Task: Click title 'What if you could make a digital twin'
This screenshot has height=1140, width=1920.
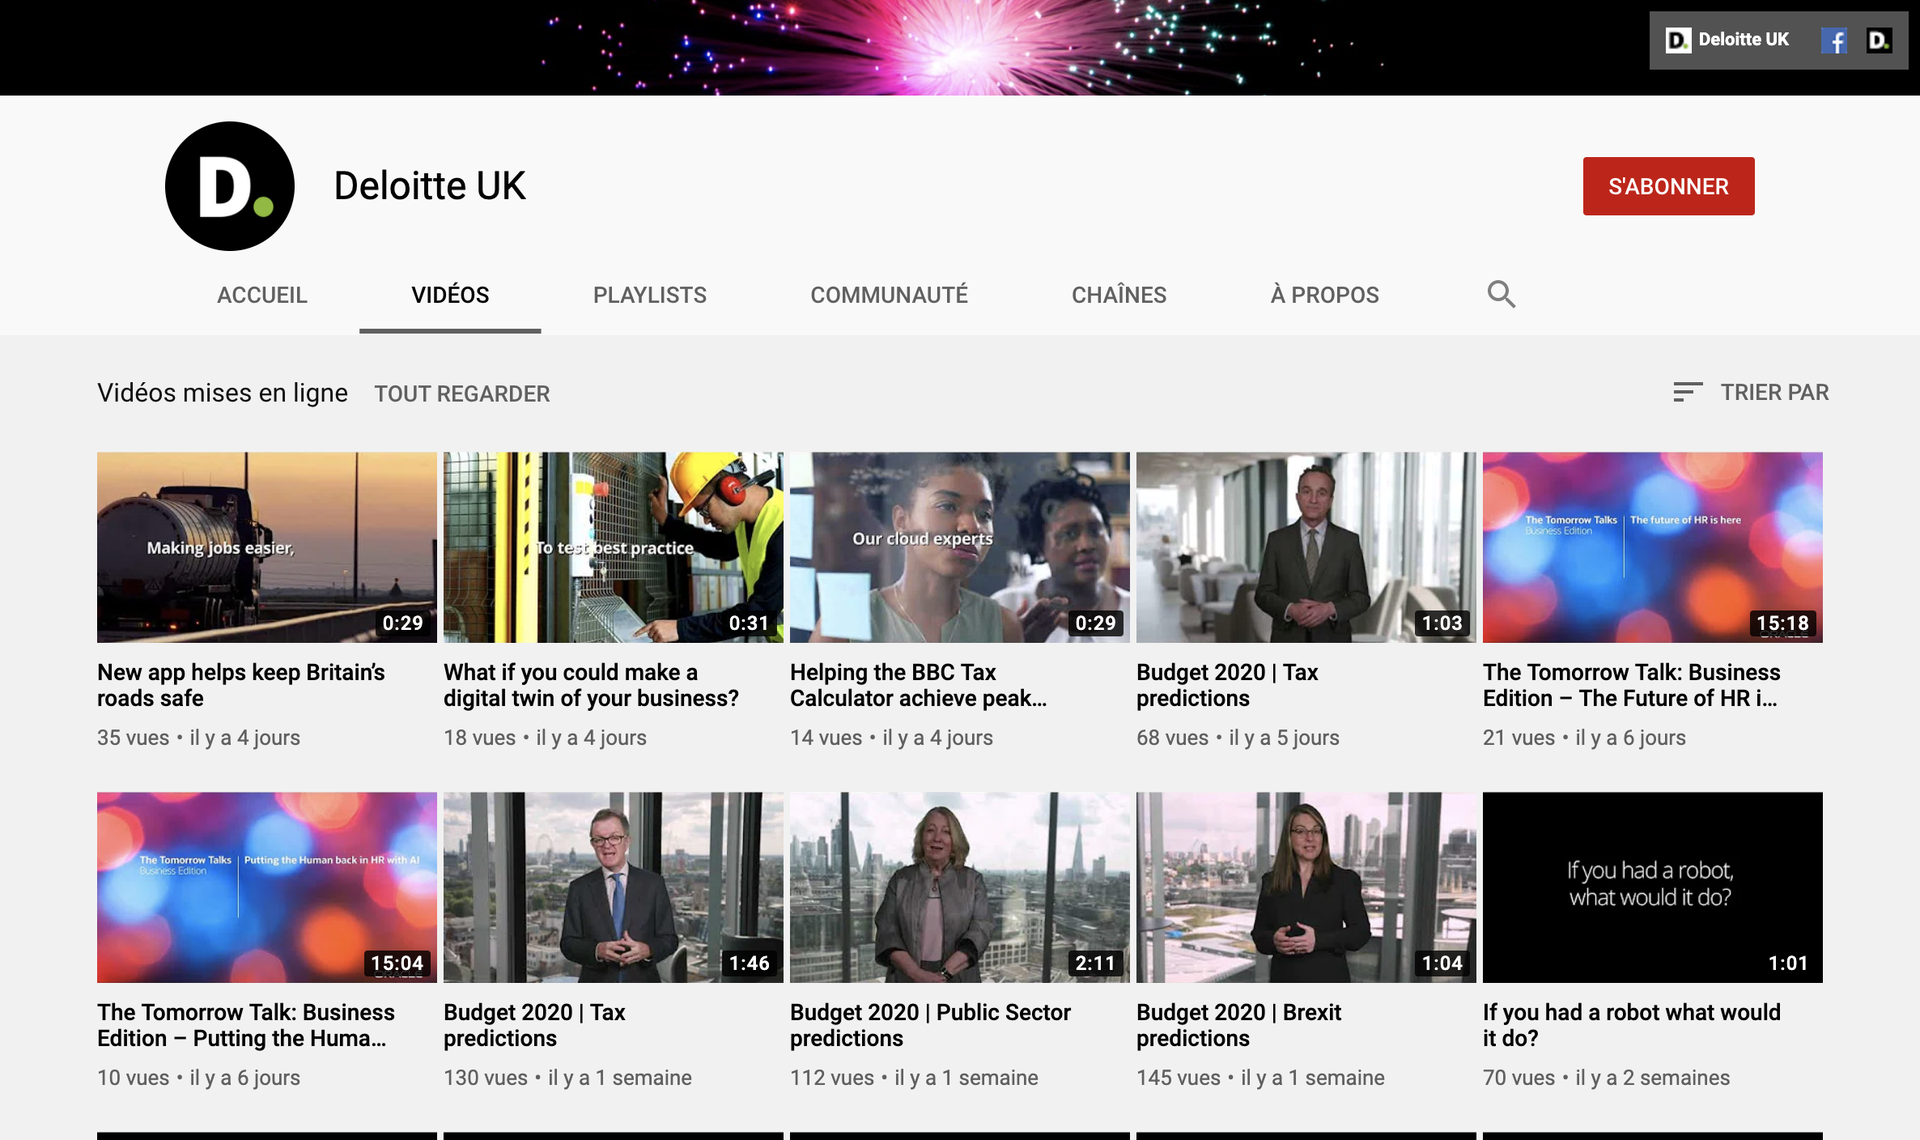Action: 591,685
